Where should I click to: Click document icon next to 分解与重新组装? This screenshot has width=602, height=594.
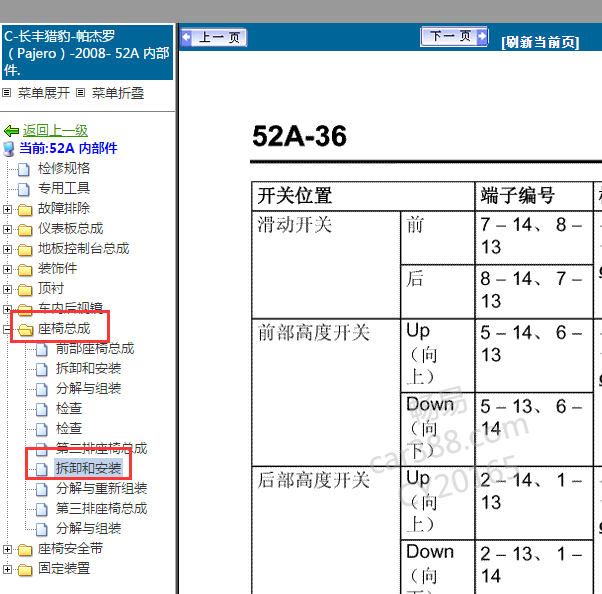click(x=41, y=489)
